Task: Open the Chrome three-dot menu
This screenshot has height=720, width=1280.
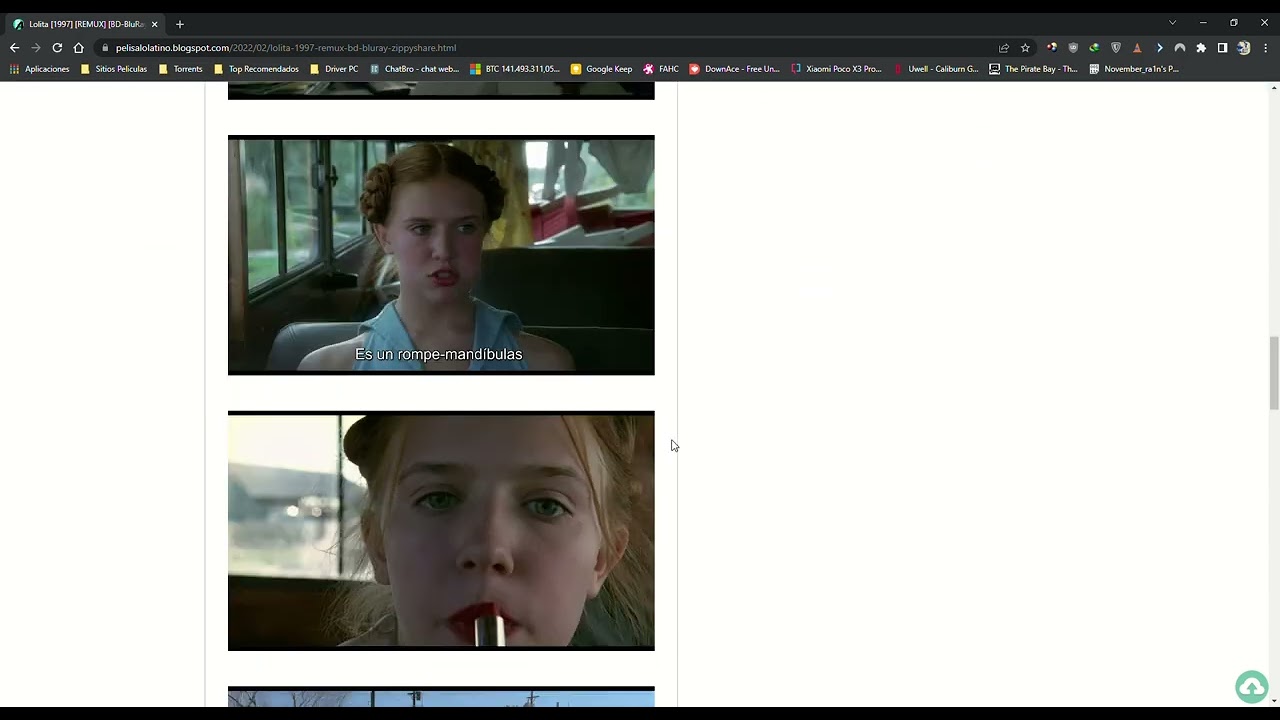Action: [x=1264, y=47]
